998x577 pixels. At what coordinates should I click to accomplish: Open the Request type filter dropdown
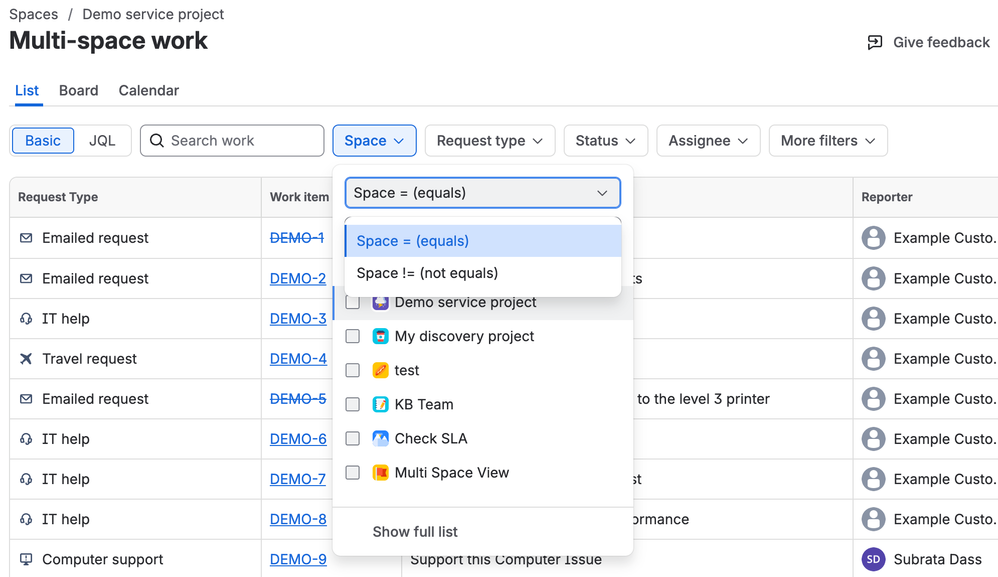tap(489, 141)
